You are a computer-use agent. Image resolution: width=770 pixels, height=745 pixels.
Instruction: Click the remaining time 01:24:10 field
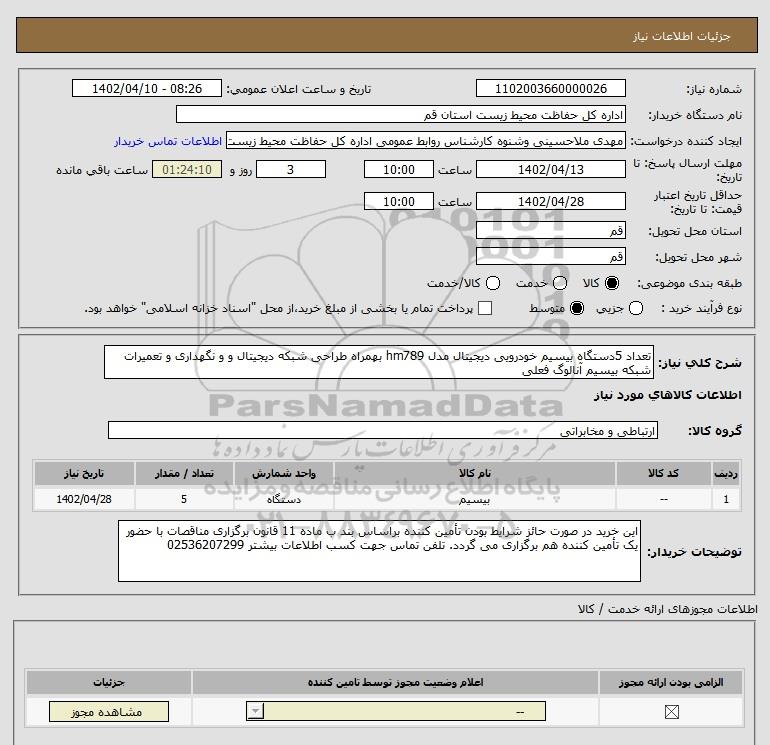click(187, 169)
